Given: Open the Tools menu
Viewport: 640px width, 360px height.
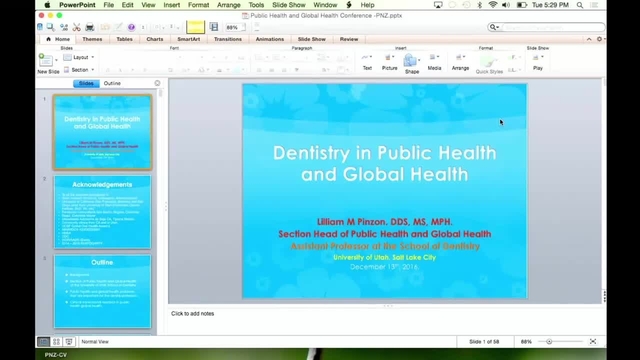Looking at the screenshot, I should click(x=256, y=5).
